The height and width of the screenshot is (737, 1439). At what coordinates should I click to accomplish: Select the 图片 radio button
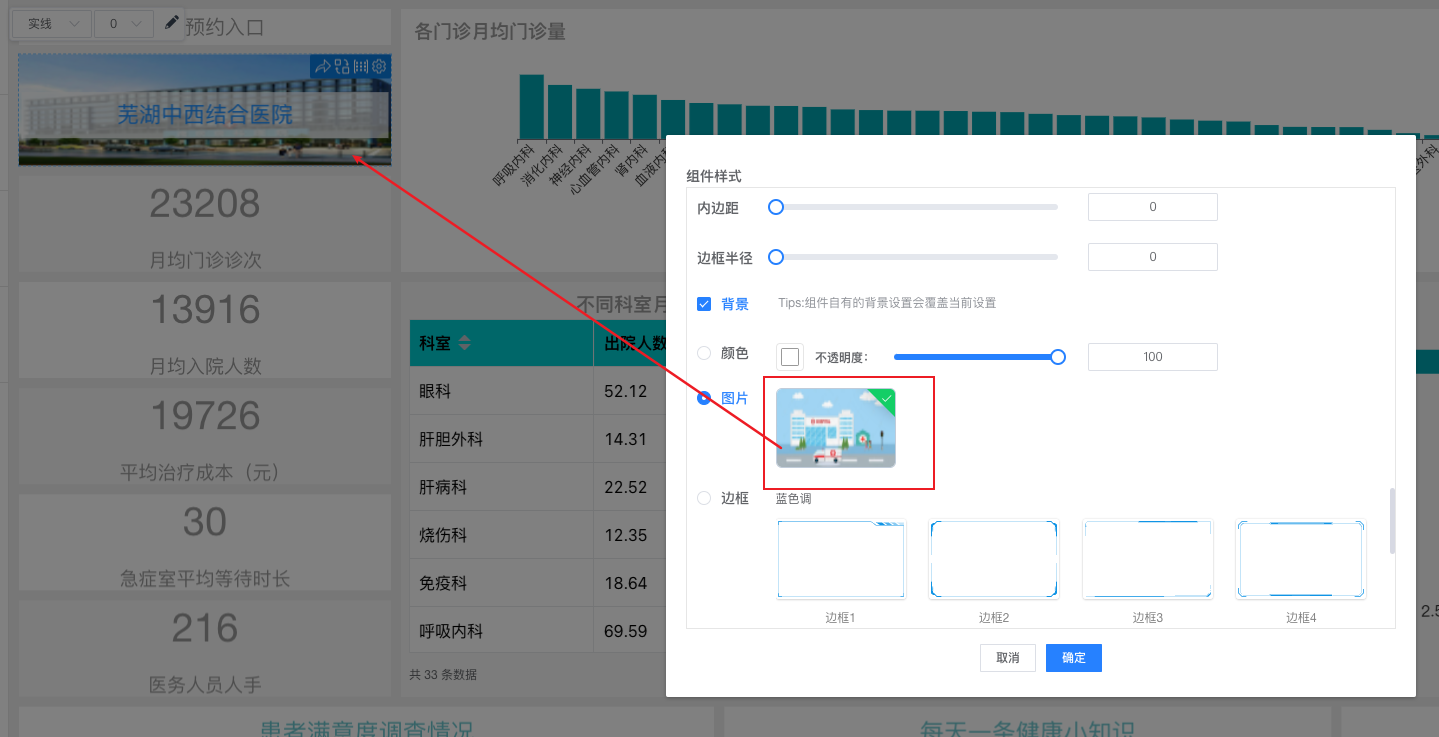704,398
